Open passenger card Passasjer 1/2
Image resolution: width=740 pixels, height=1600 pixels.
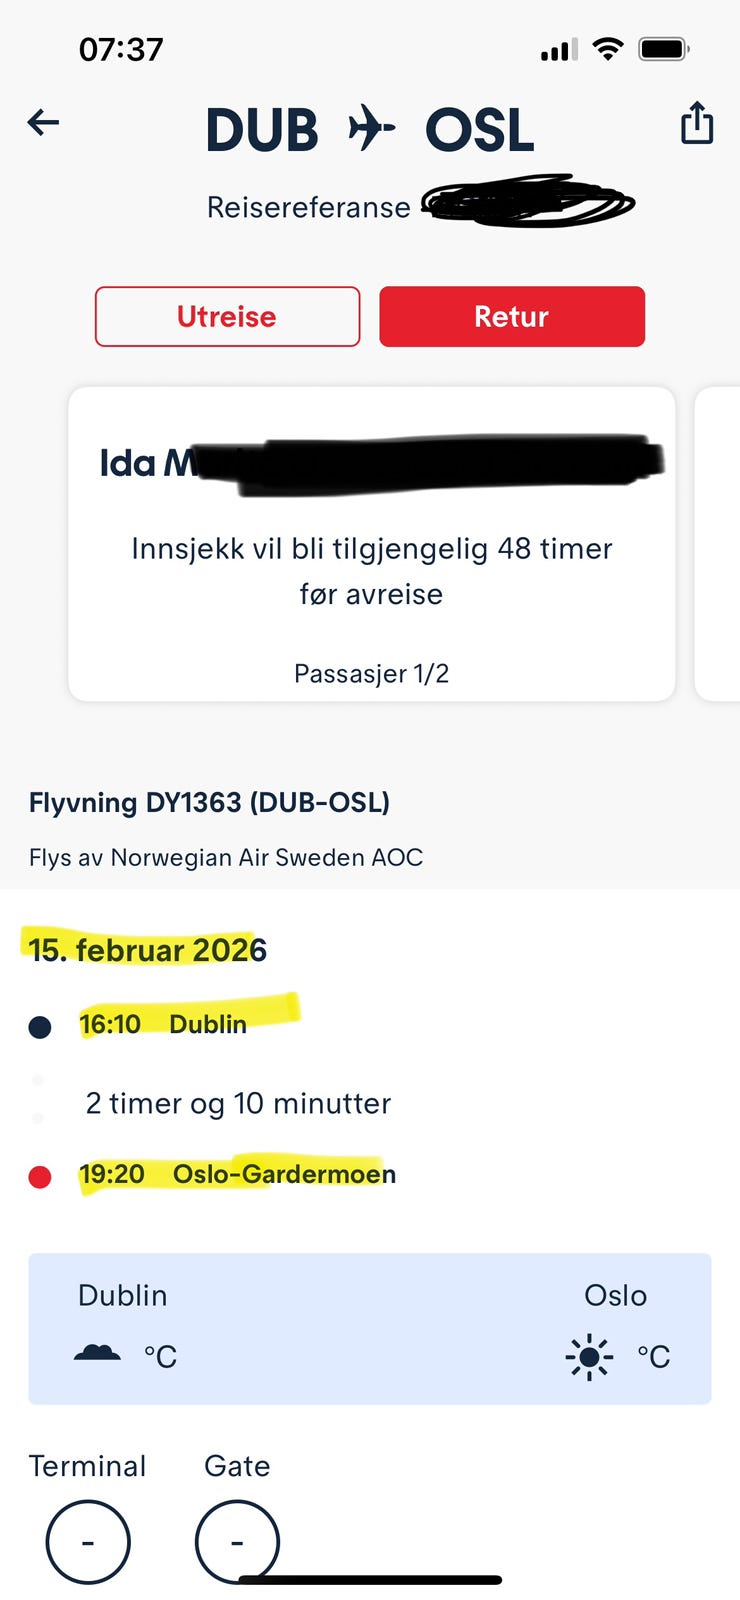pyautogui.click(x=371, y=544)
